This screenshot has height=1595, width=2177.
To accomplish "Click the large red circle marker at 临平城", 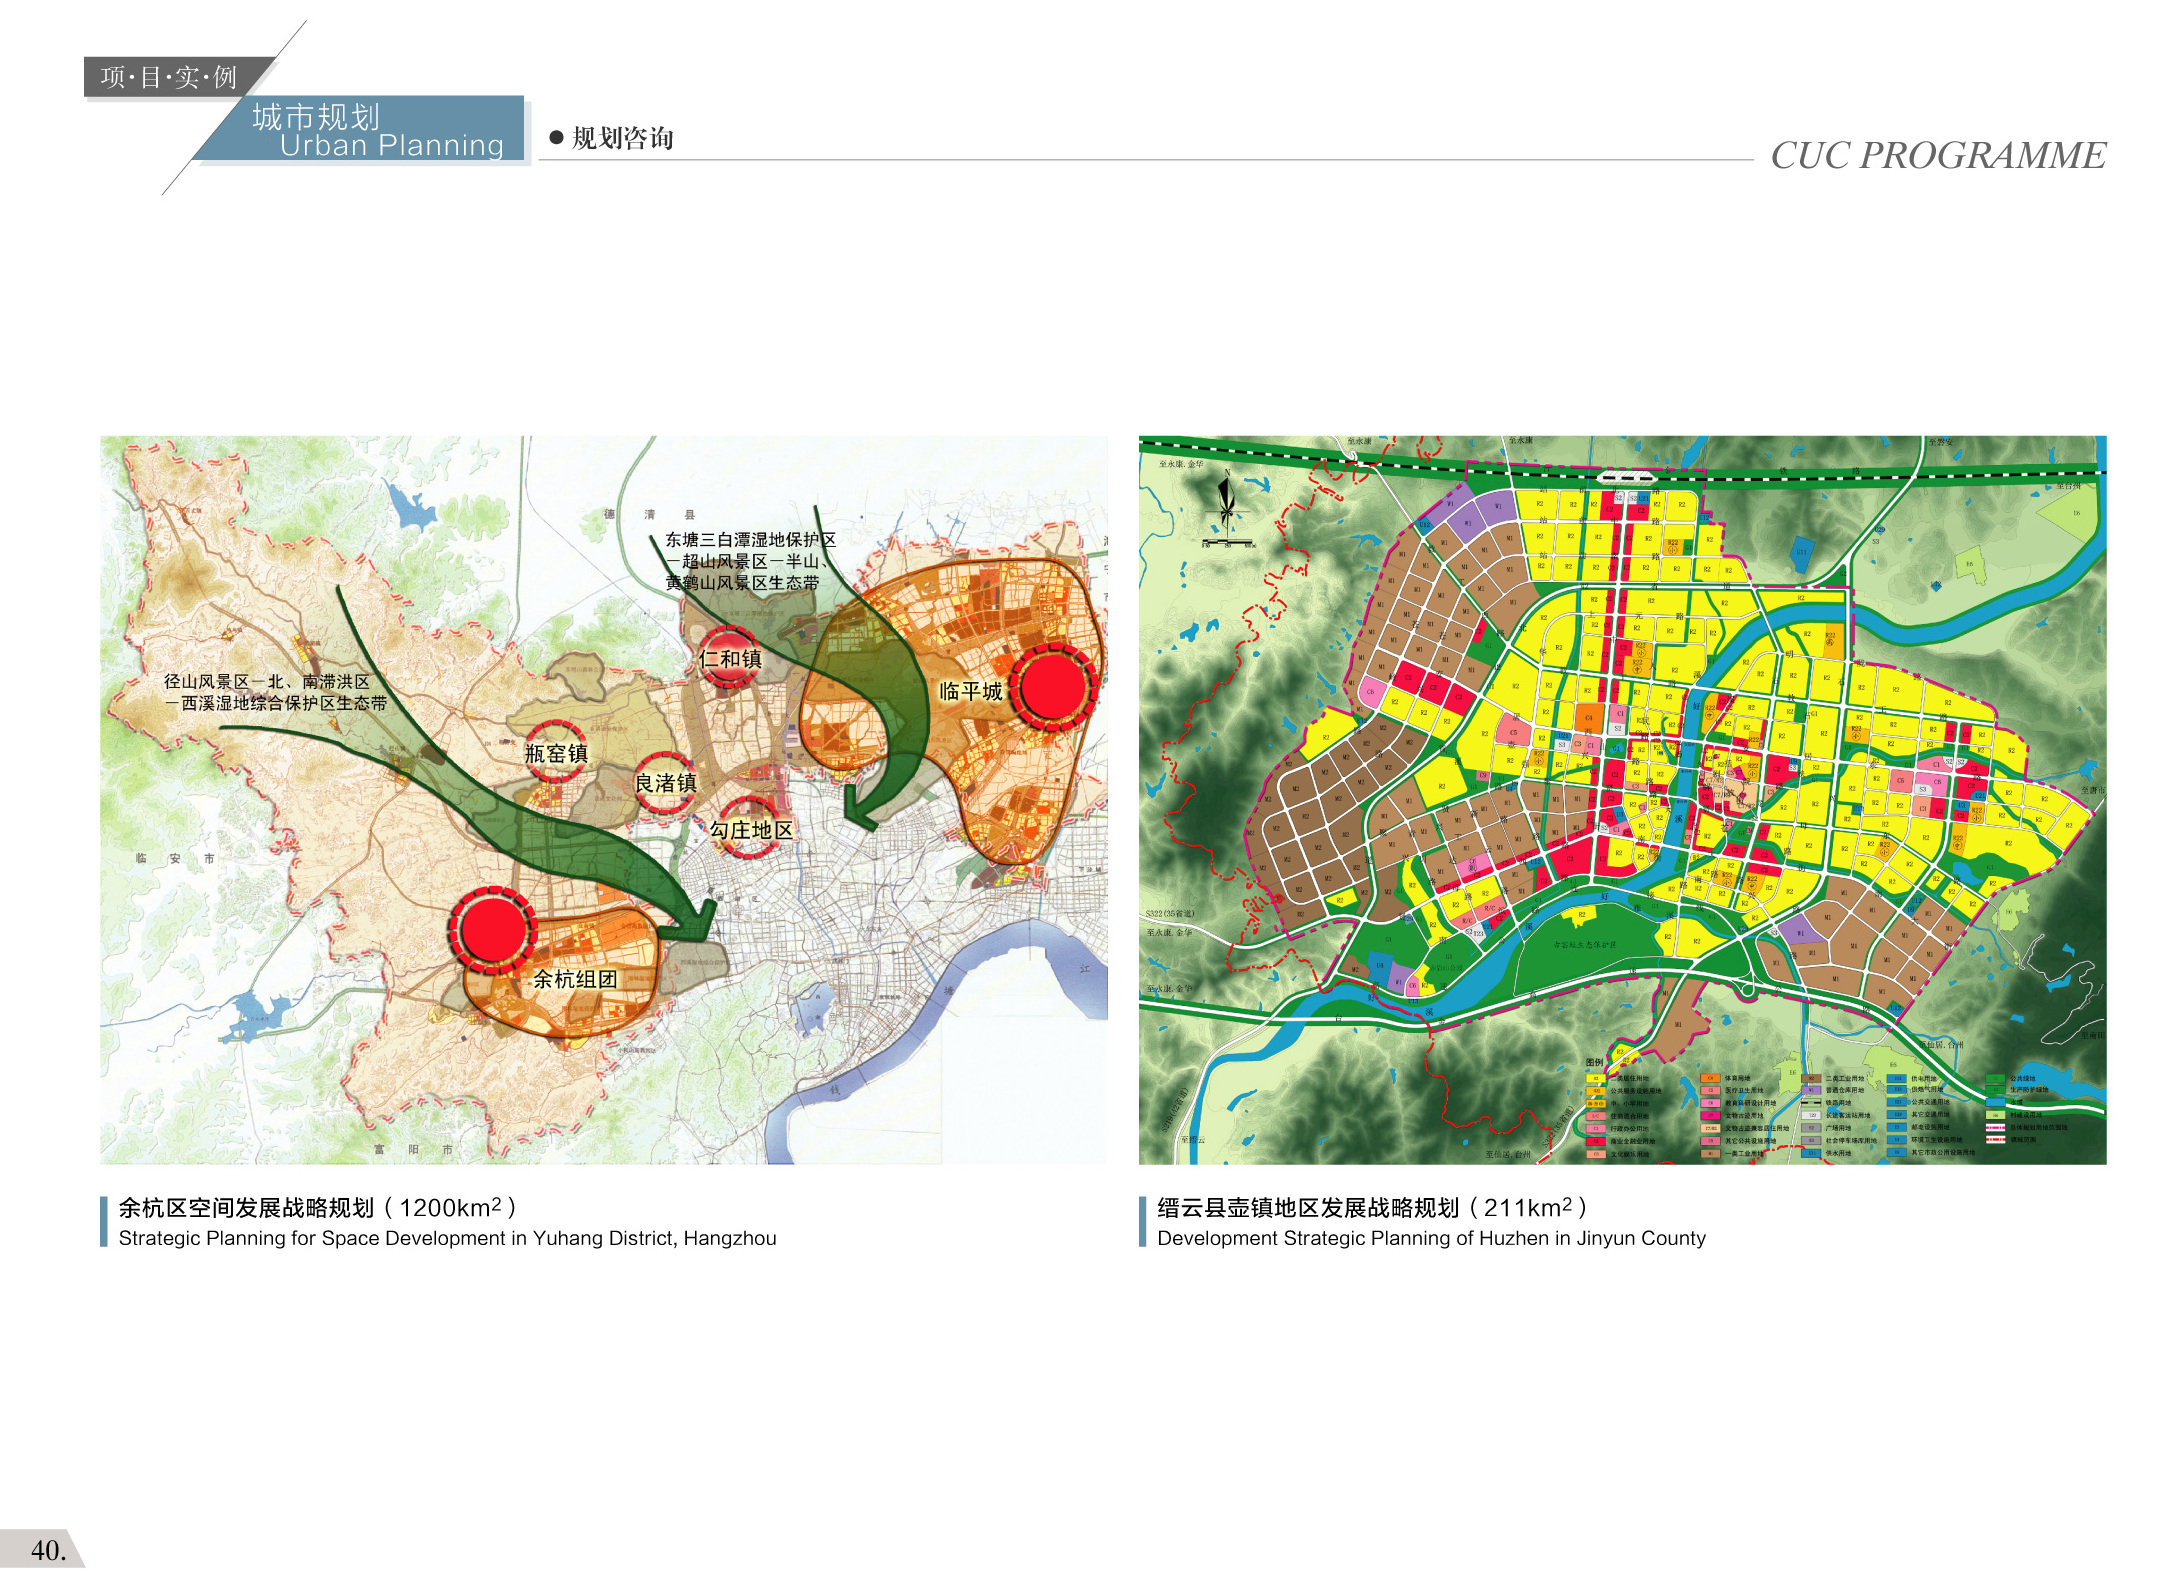I will [1052, 686].
